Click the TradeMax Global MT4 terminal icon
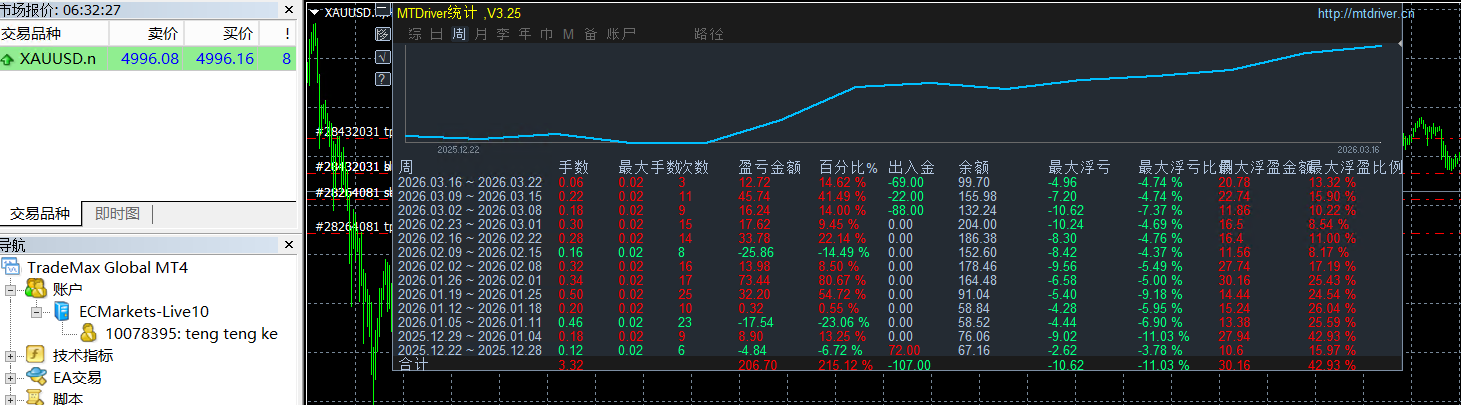The image size is (1461, 405). 12,268
